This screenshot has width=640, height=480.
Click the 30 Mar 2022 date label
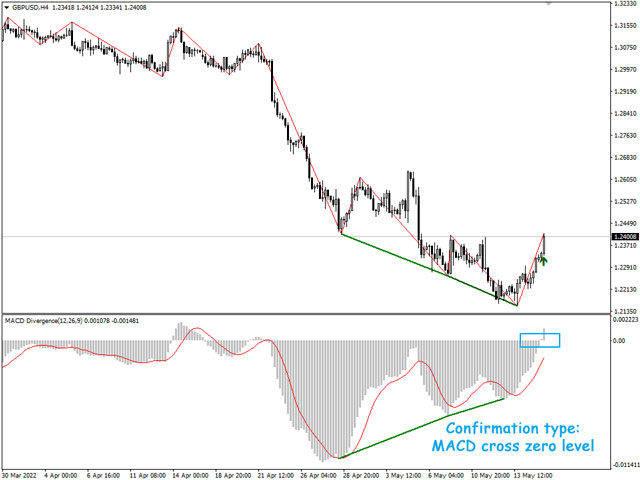point(20,476)
